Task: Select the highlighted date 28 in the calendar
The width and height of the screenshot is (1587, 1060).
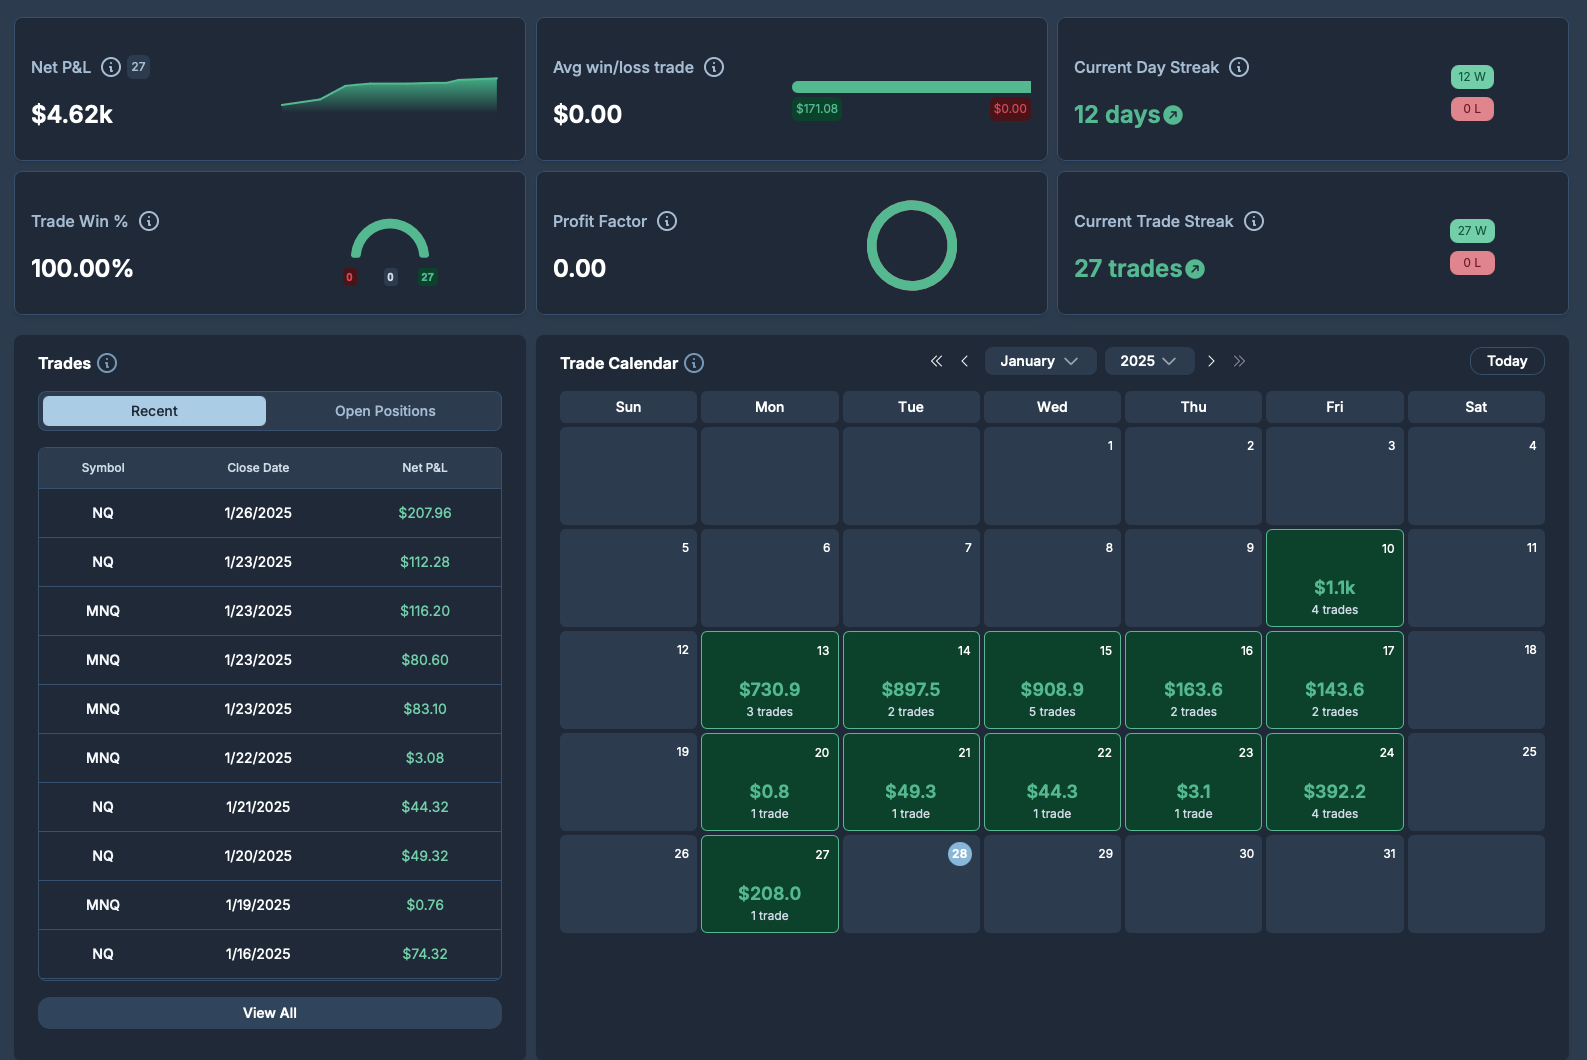Action: click(x=960, y=854)
